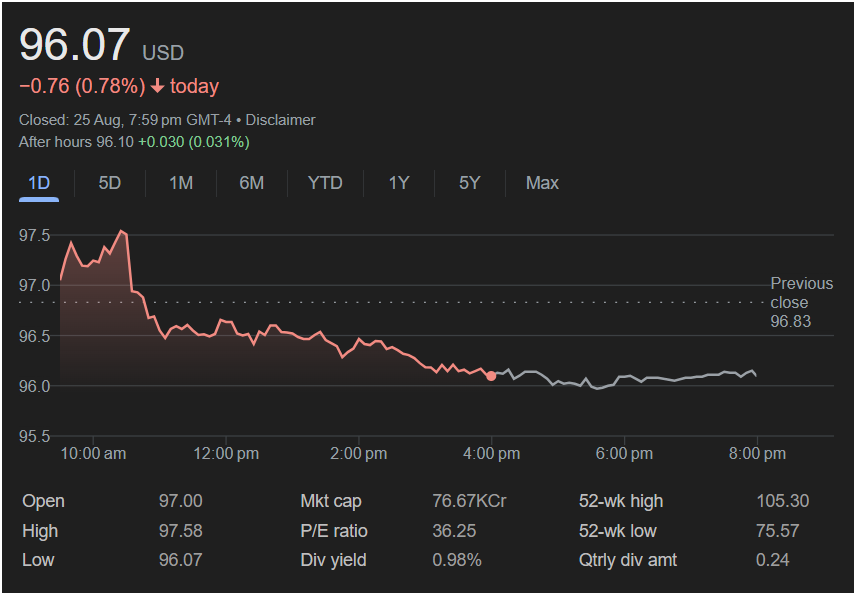Click the Mkt cap value 76.67KCr
This screenshot has width=856, height=595.
point(469,501)
